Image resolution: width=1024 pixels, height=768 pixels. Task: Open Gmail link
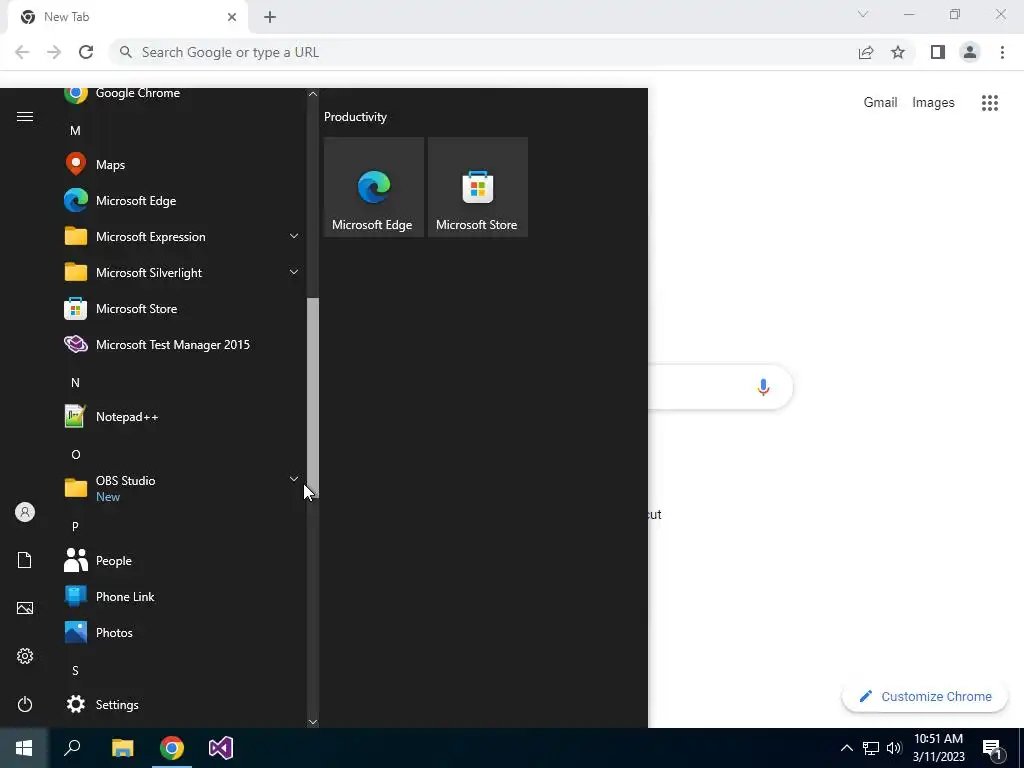[x=880, y=103]
